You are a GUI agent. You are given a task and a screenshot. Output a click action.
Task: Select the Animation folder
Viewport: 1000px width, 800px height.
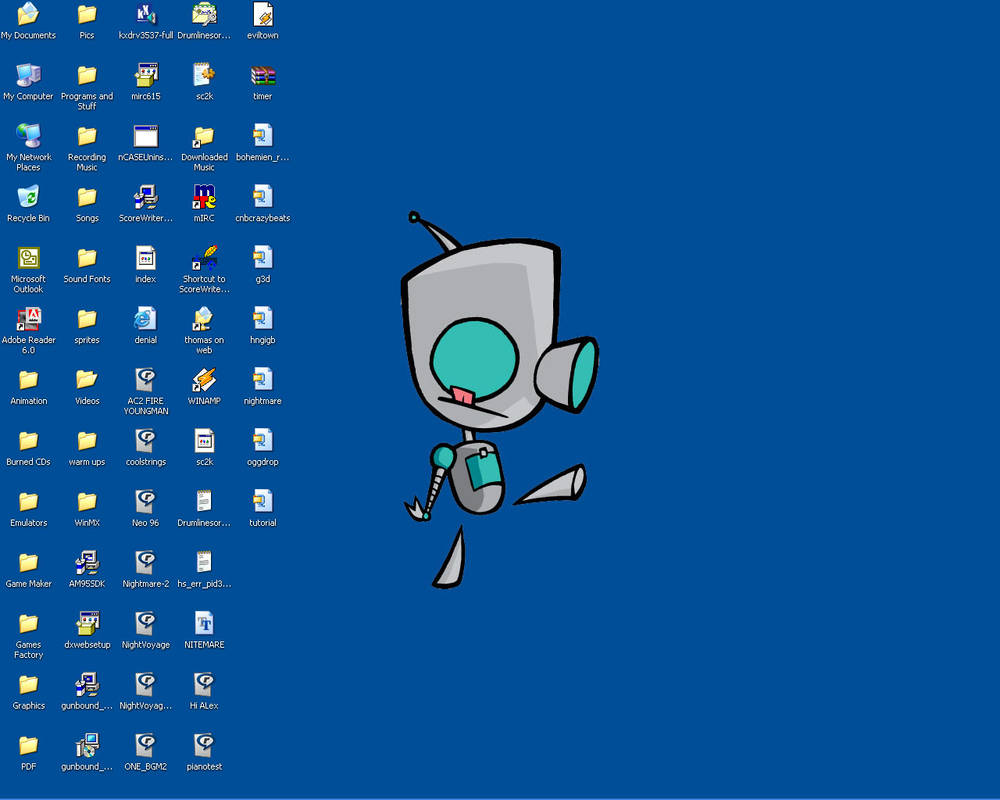pyautogui.click(x=28, y=387)
